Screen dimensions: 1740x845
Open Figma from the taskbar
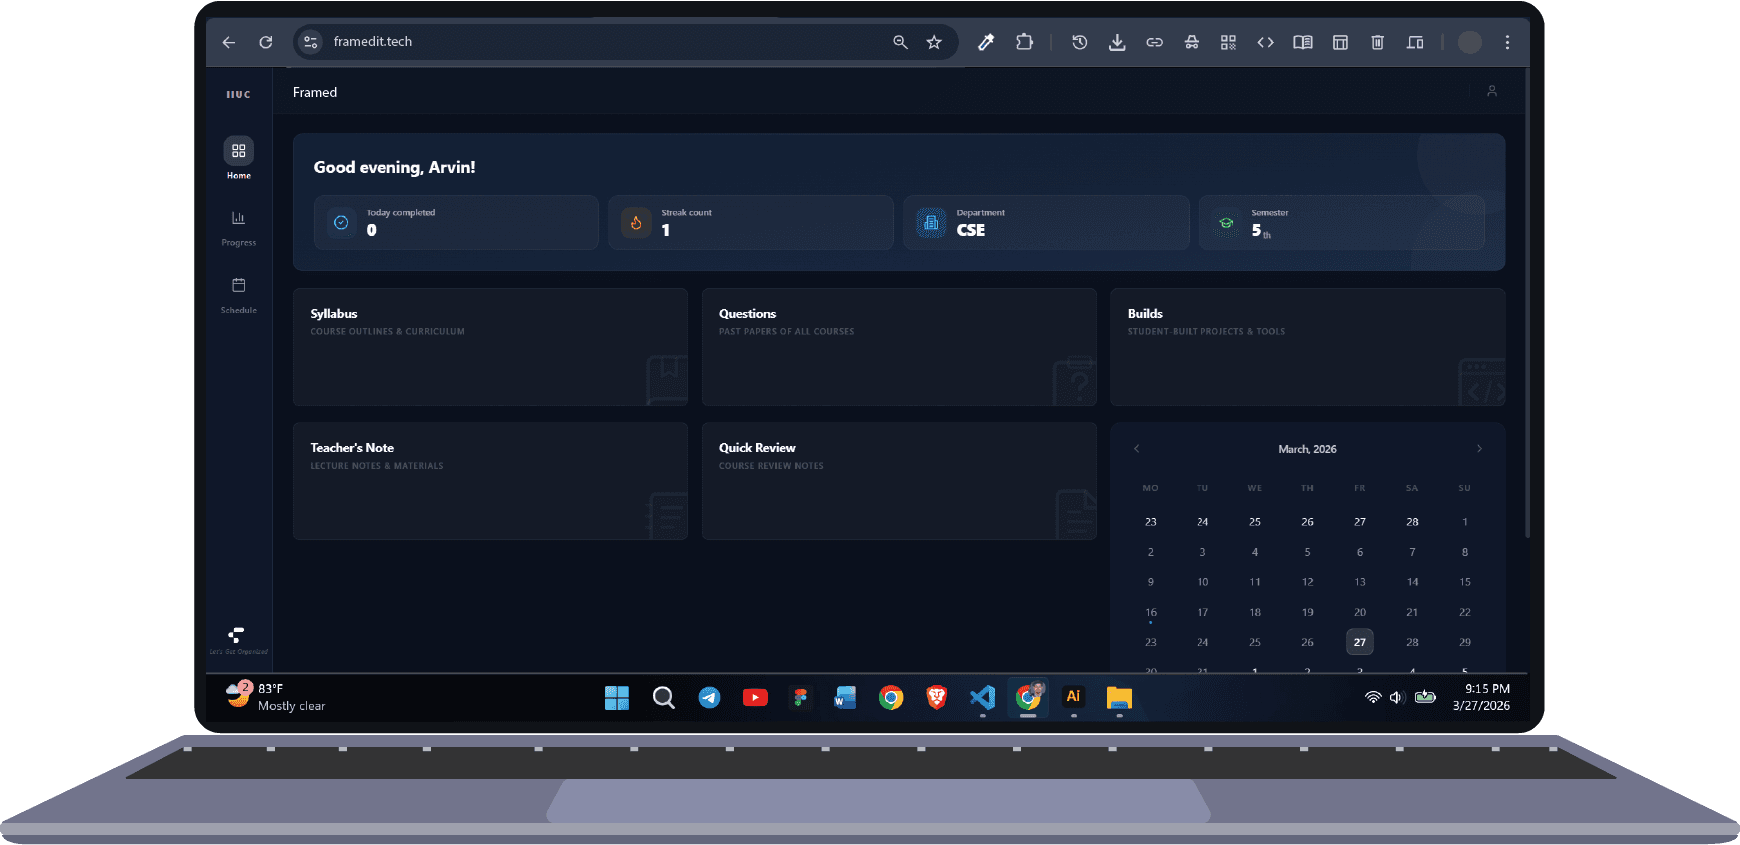pos(800,698)
